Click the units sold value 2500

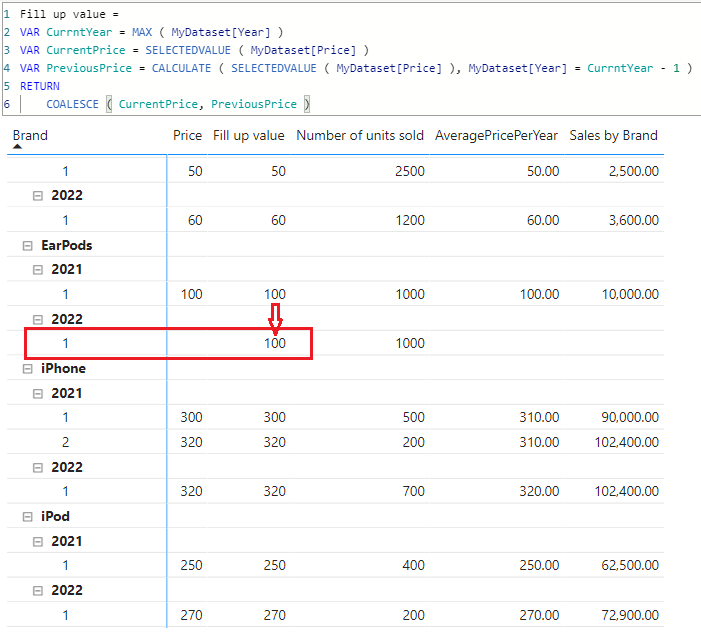click(410, 171)
